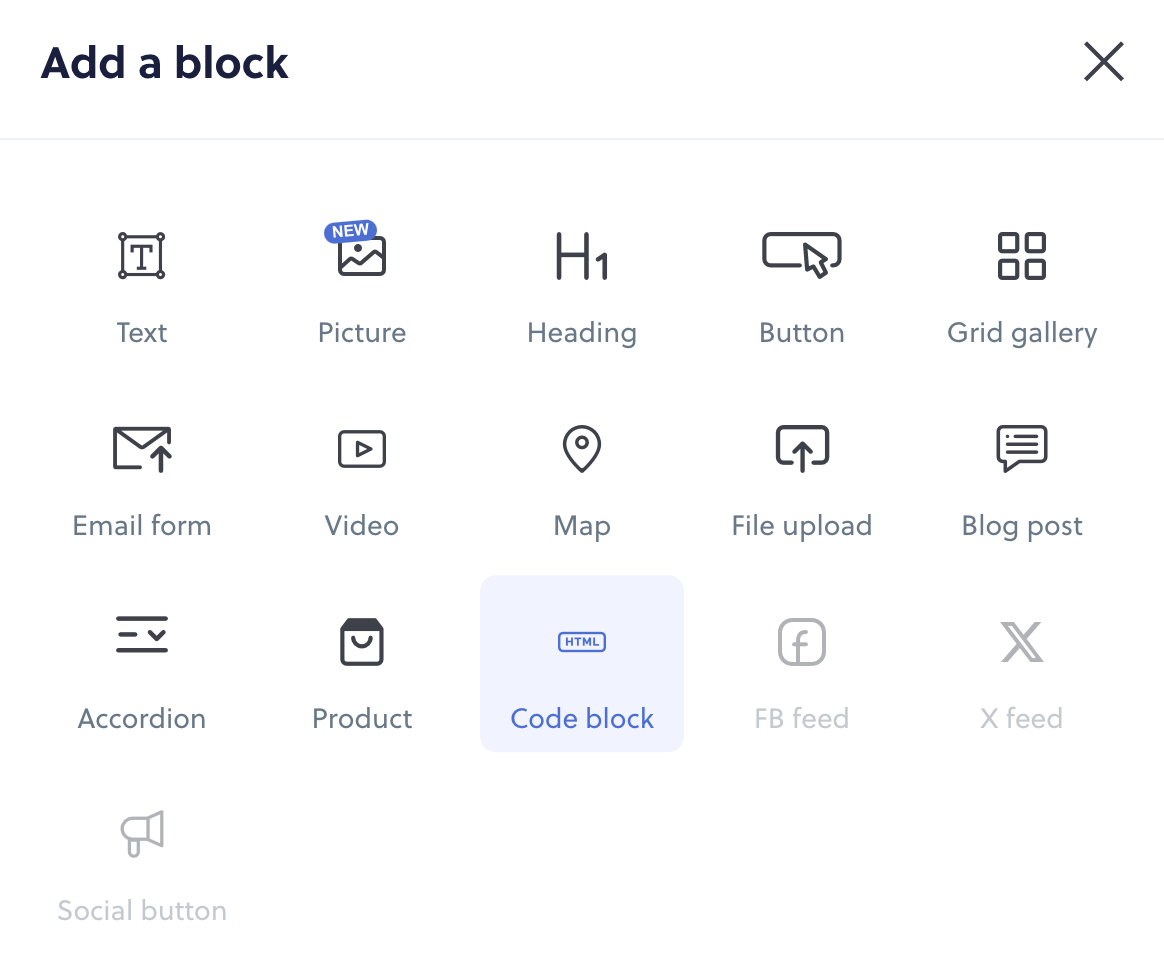Click the Grid gallery label text
Screen dimensions: 1164x972
[1022, 333]
